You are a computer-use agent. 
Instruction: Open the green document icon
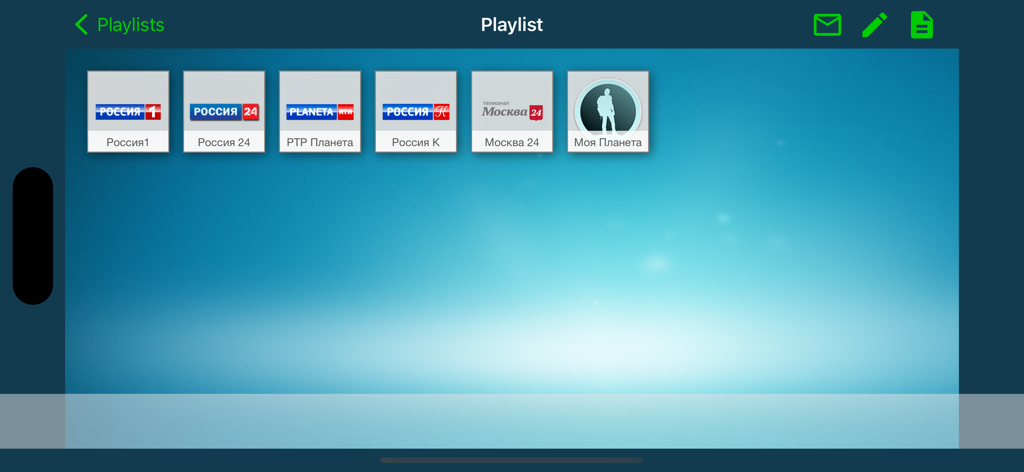click(x=922, y=25)
